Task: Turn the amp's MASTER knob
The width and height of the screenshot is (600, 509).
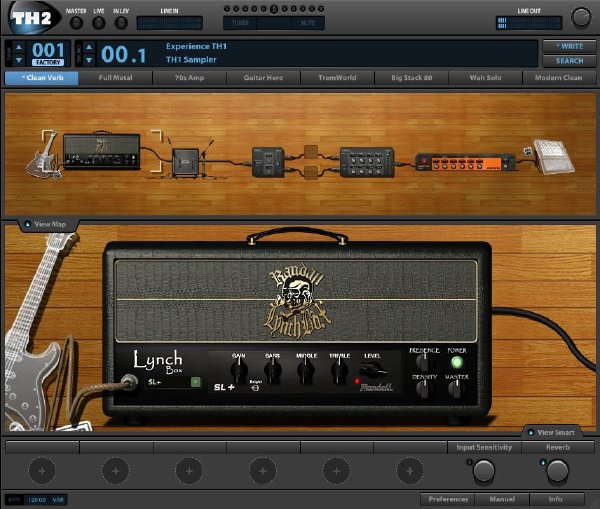Action: (x=456, y=389)
